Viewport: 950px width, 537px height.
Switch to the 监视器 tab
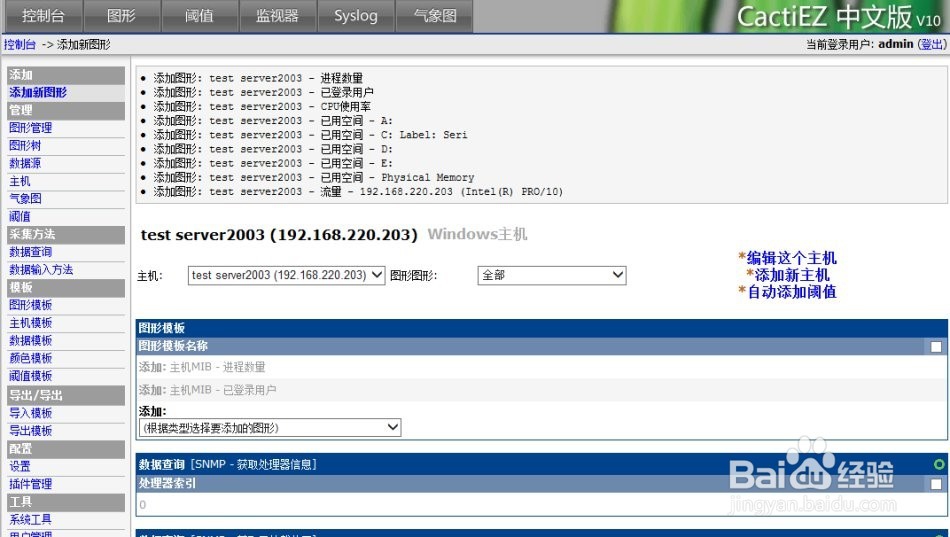click(x=278, y=16)
